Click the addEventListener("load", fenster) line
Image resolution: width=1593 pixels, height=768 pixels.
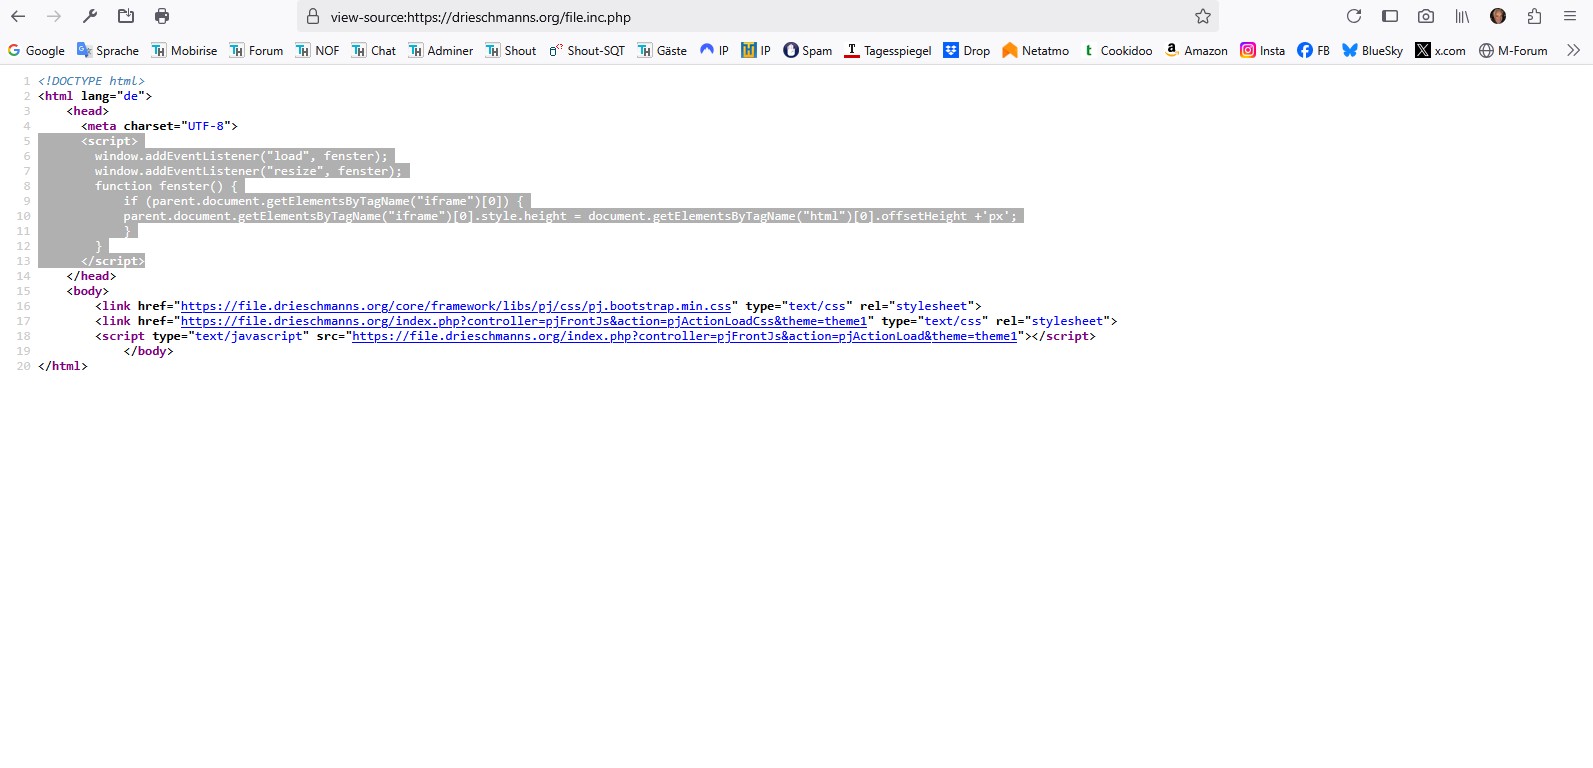click(x=241, y=156)
